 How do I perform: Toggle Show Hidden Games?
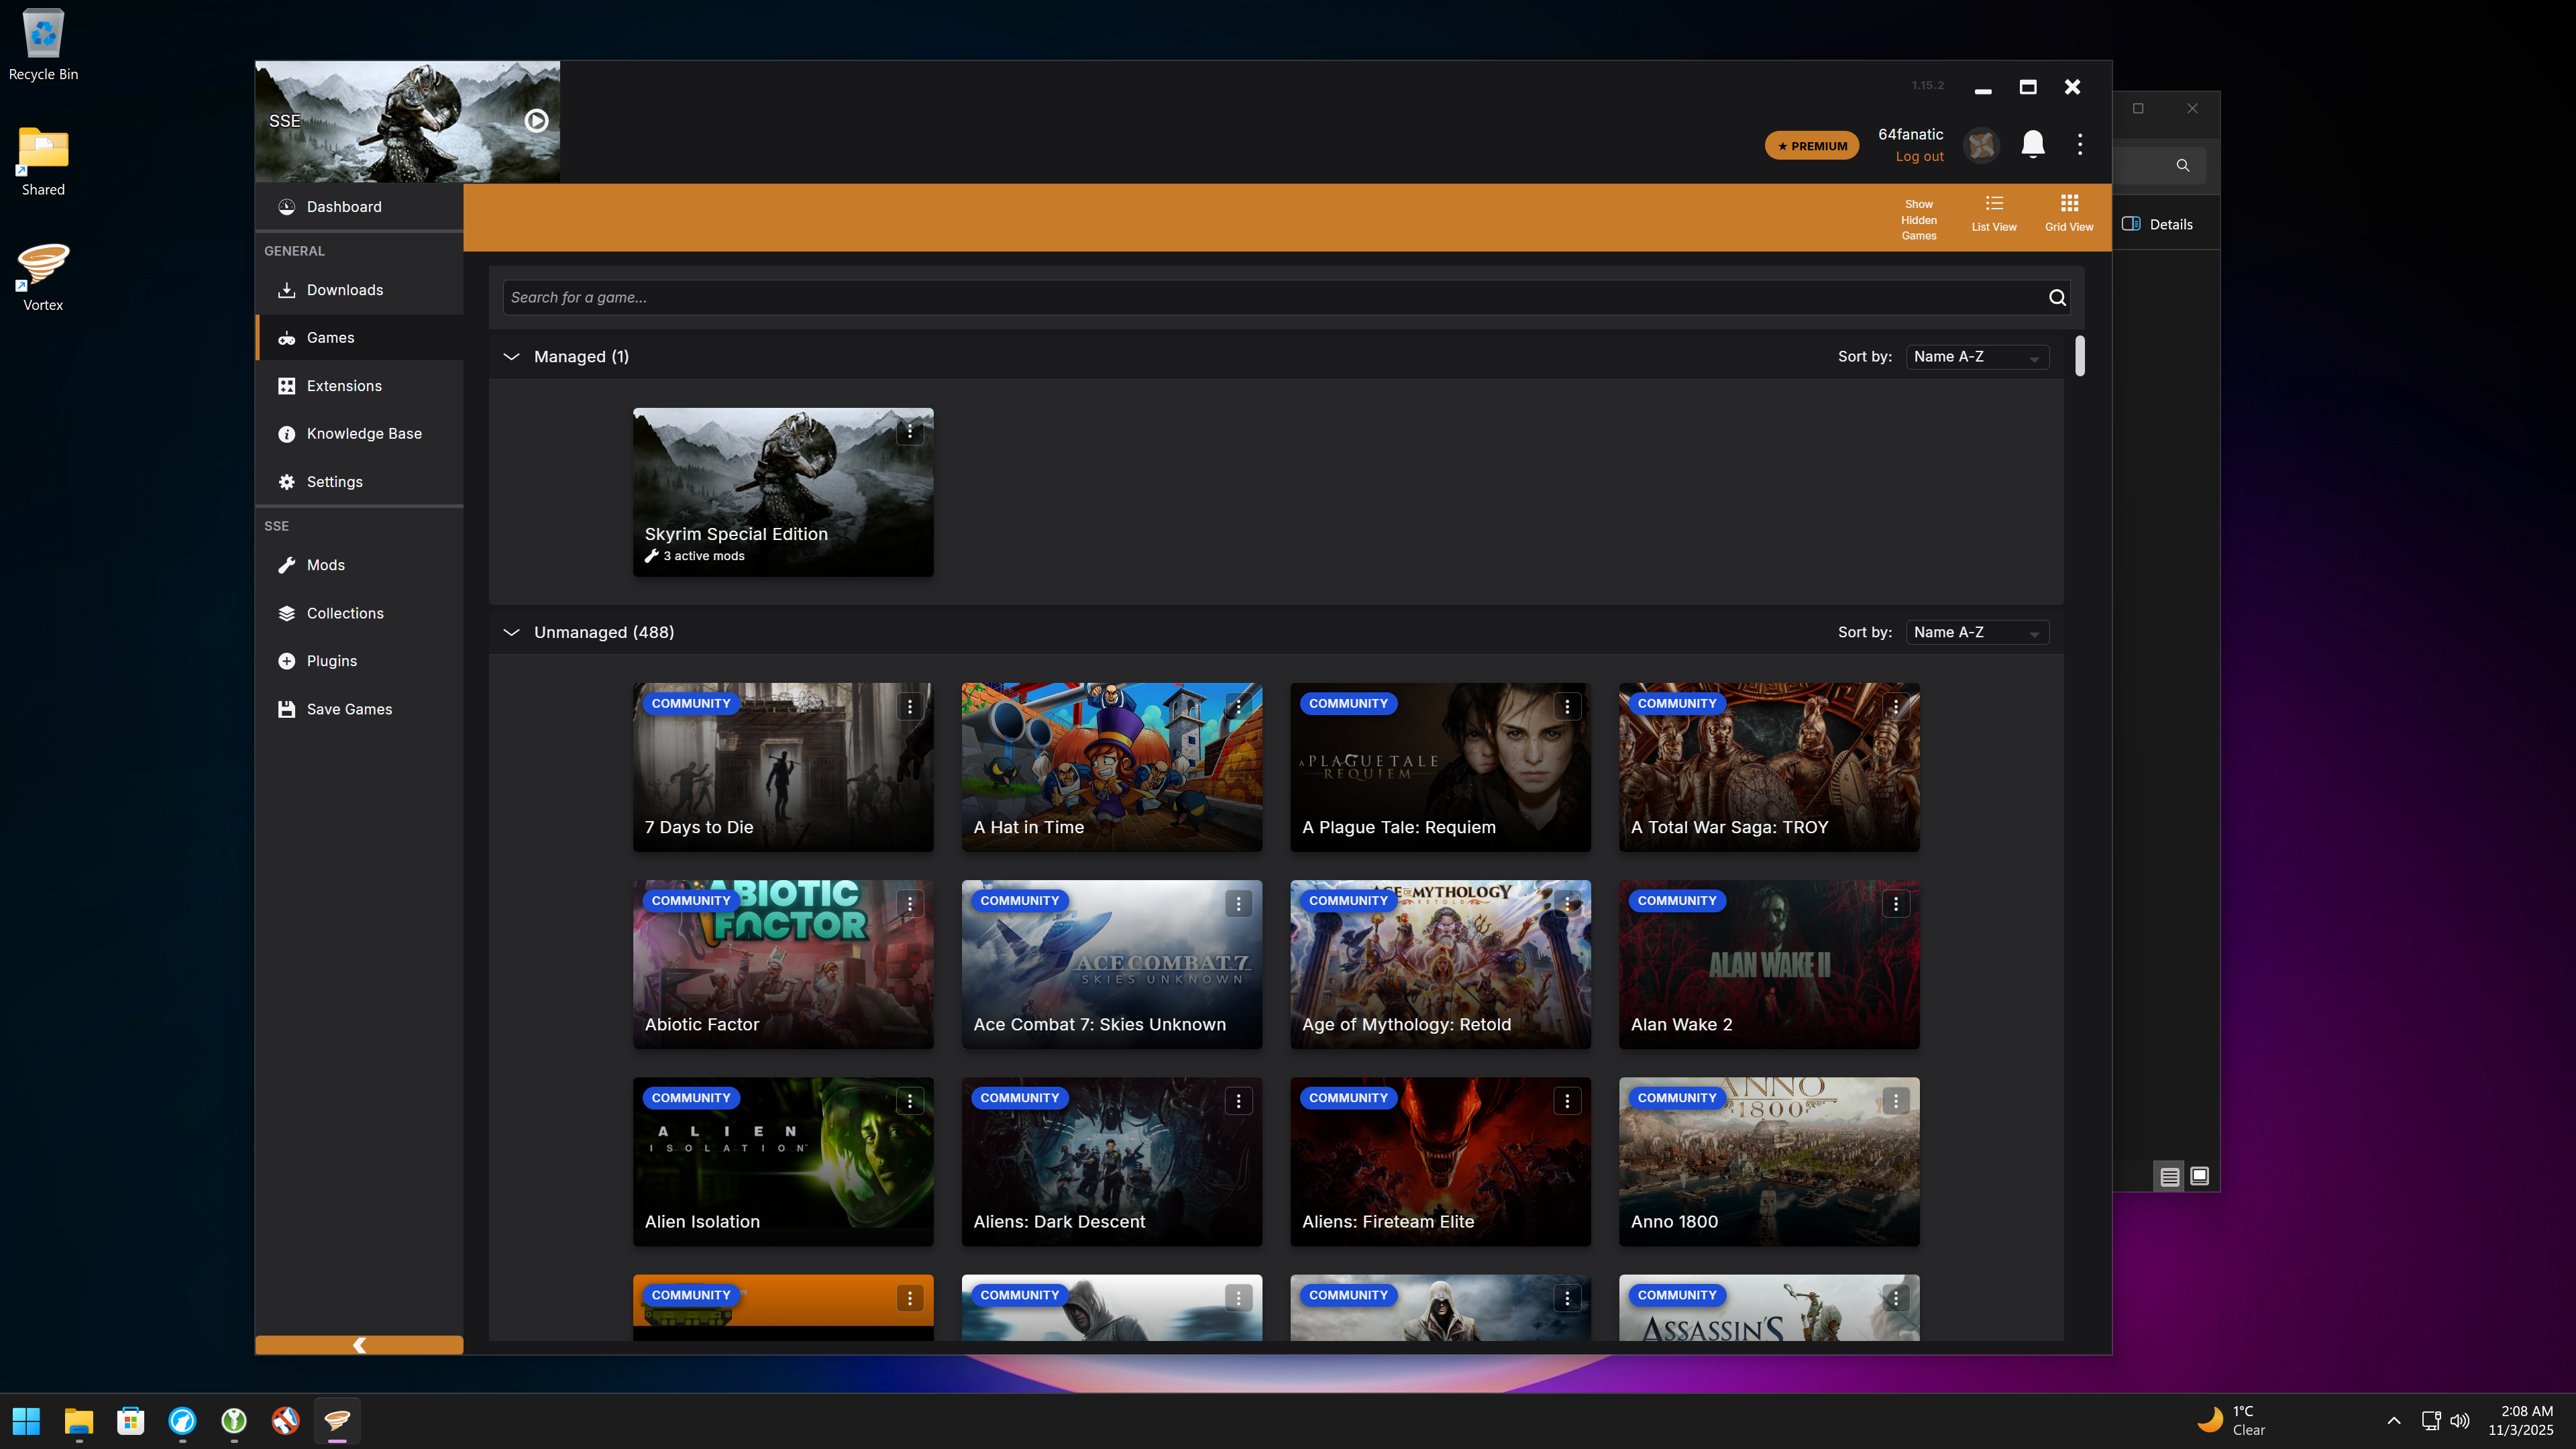click(x=1918, y=219)
